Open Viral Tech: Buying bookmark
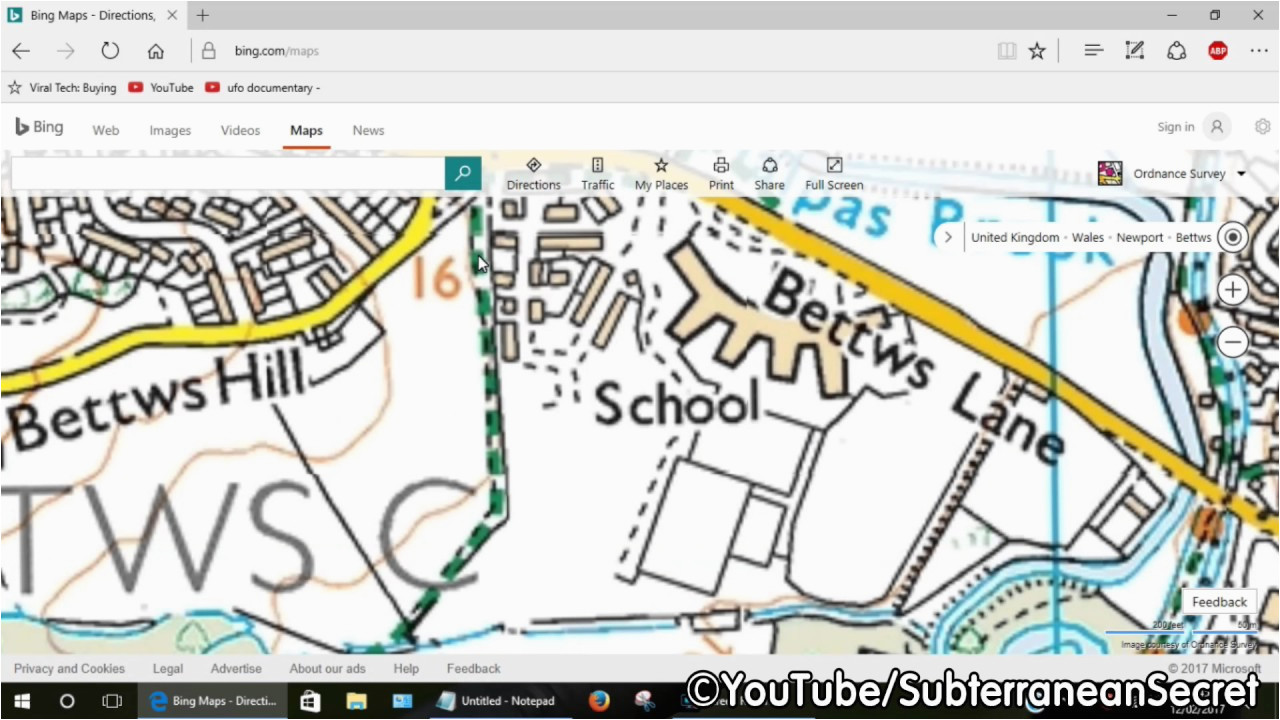 tap(62, 88)
